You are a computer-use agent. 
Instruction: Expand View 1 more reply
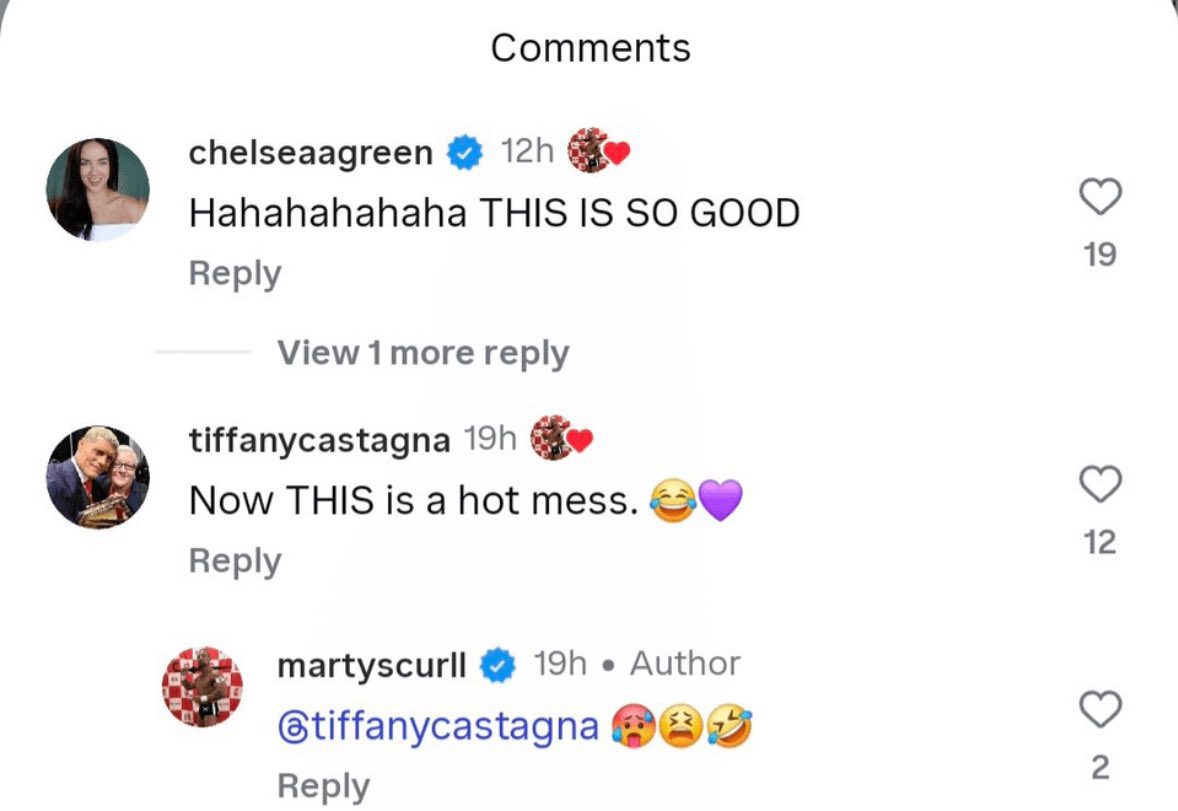[x=422, y=352]
